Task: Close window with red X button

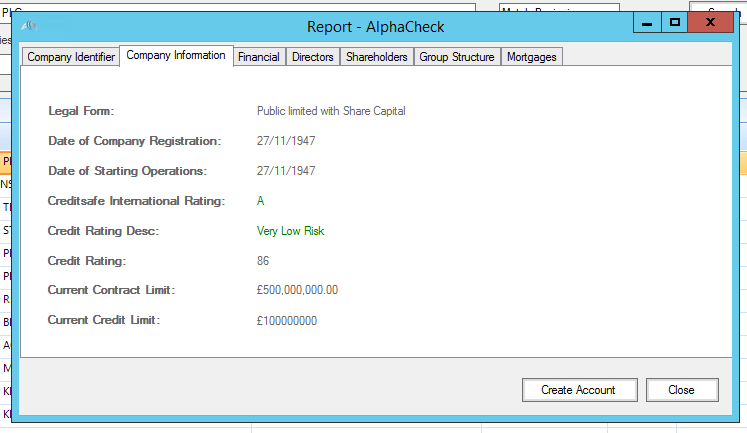Action: pos(710,22)
